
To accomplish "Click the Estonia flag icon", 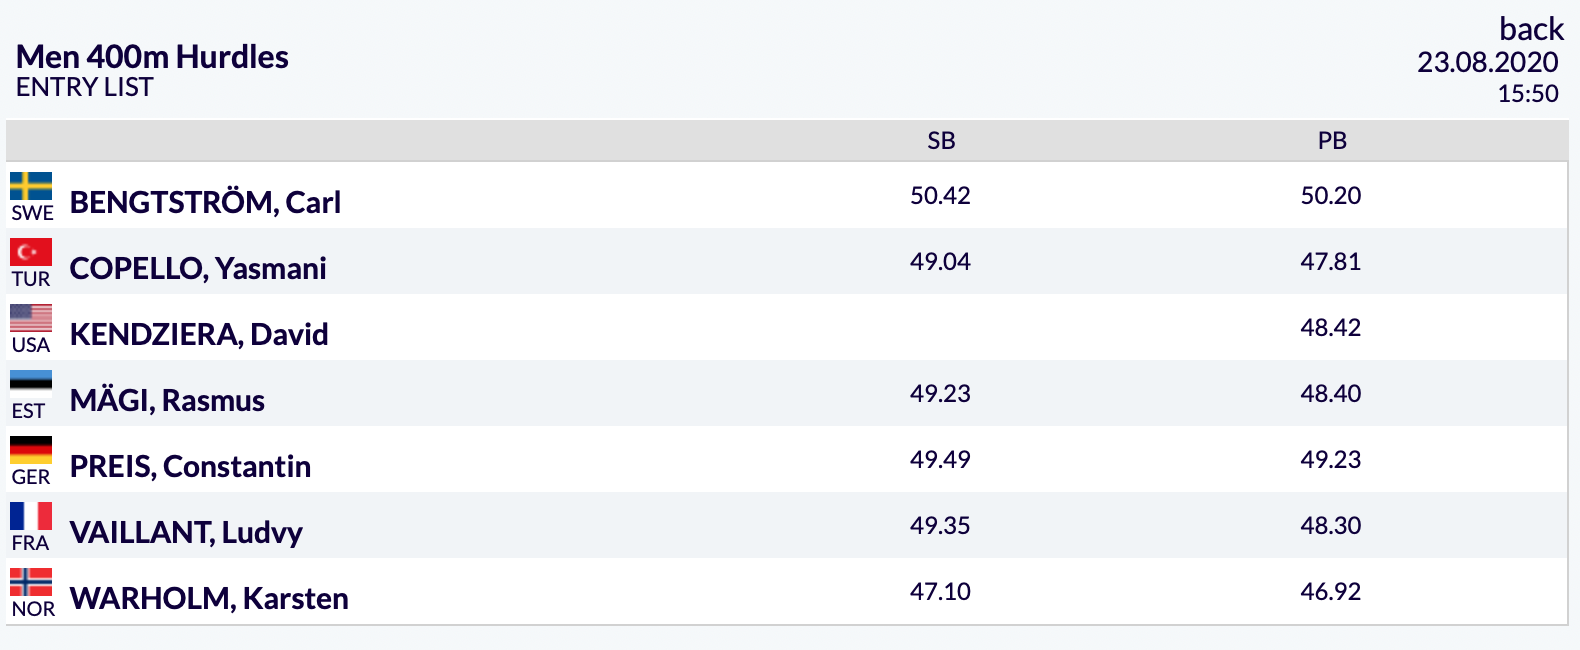I will [x=31, y=385].
